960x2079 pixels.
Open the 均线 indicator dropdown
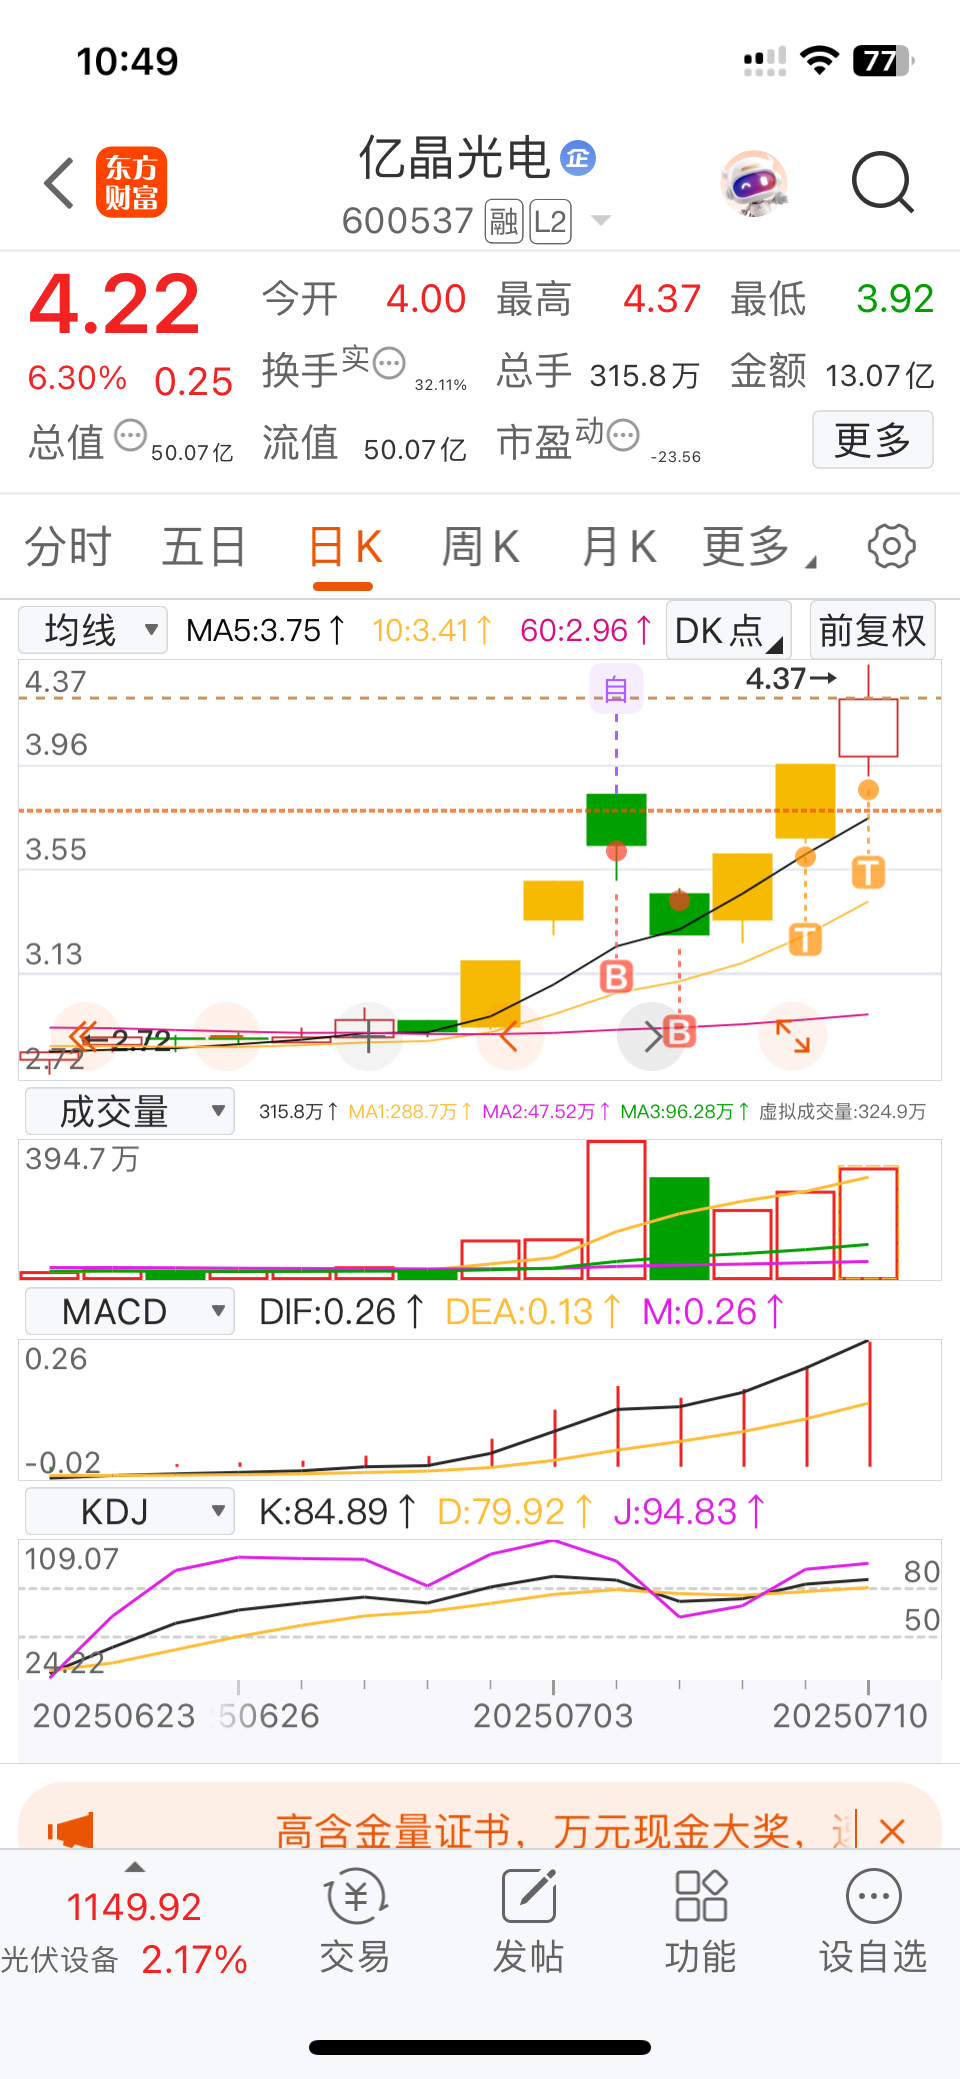tap(93, 630)
